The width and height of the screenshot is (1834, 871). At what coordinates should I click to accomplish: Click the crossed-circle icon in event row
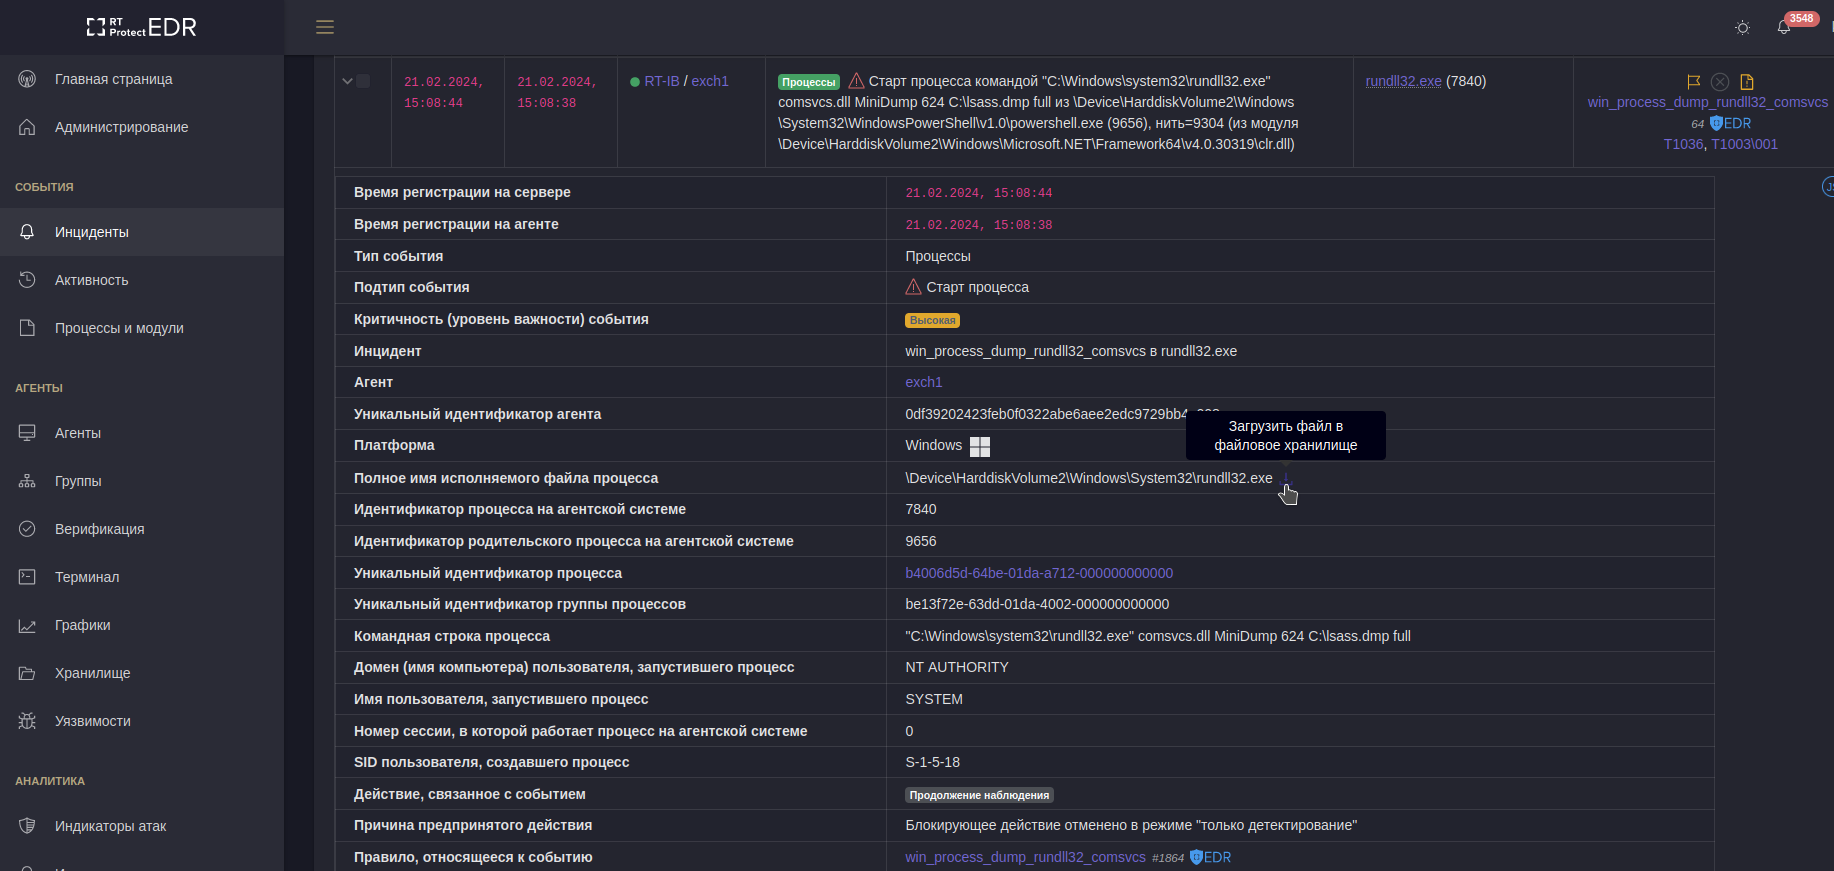point(1720,82)
